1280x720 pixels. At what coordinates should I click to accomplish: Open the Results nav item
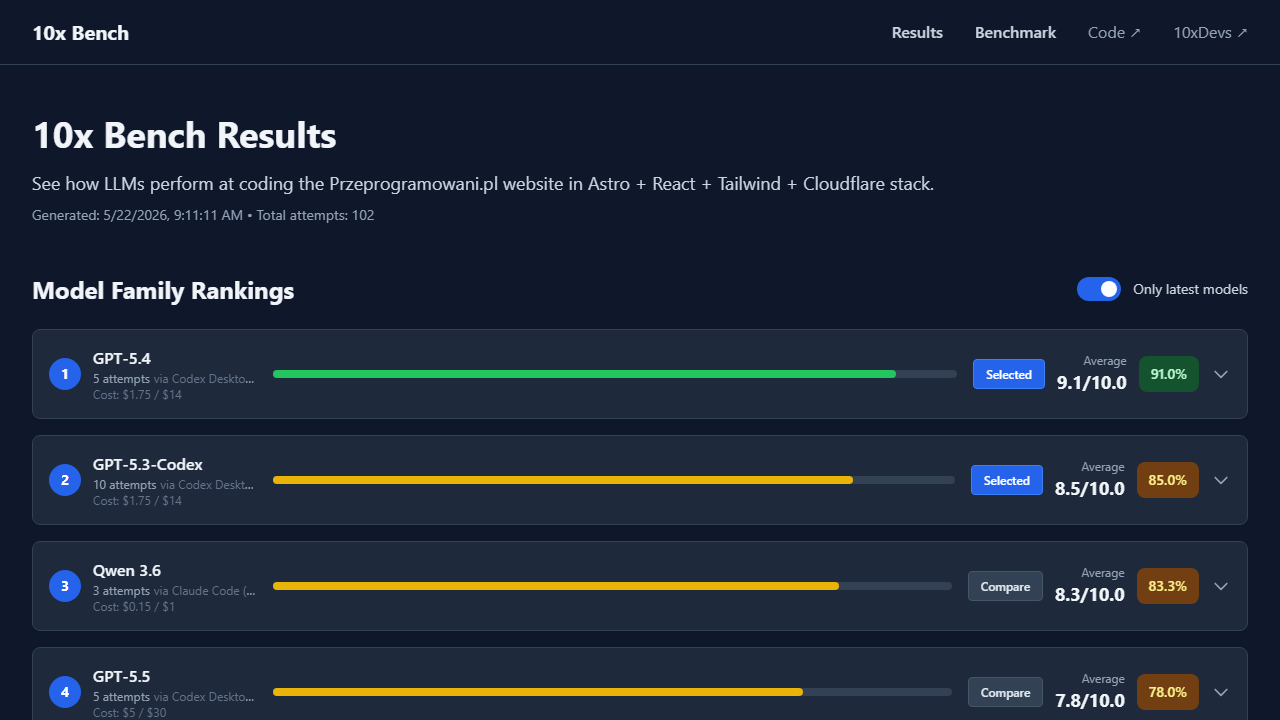[x=917, y=33]
